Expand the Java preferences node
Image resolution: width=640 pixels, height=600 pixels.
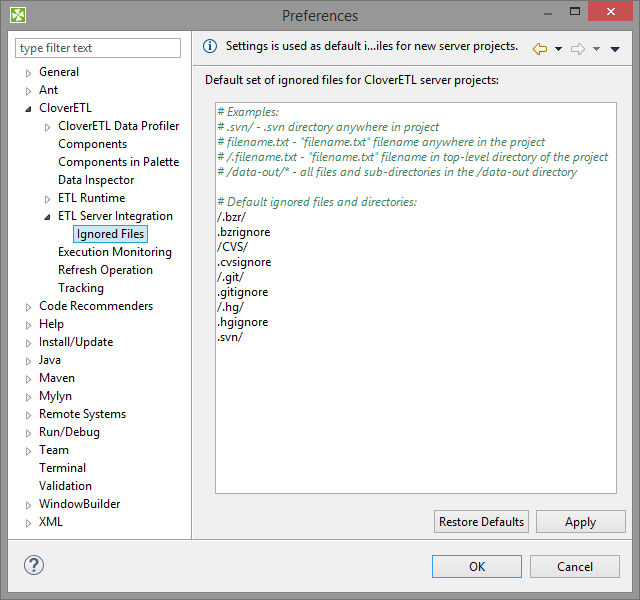point(29,361)
